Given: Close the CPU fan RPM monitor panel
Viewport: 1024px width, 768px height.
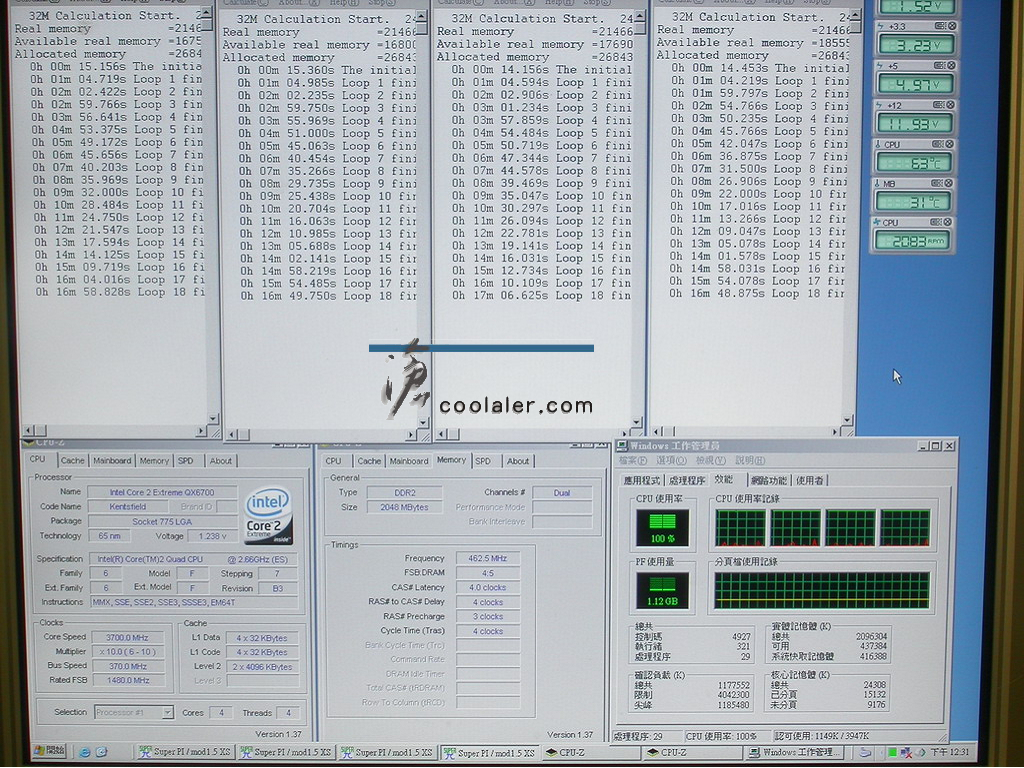Looking at the screenshot, I should (948, 222).
